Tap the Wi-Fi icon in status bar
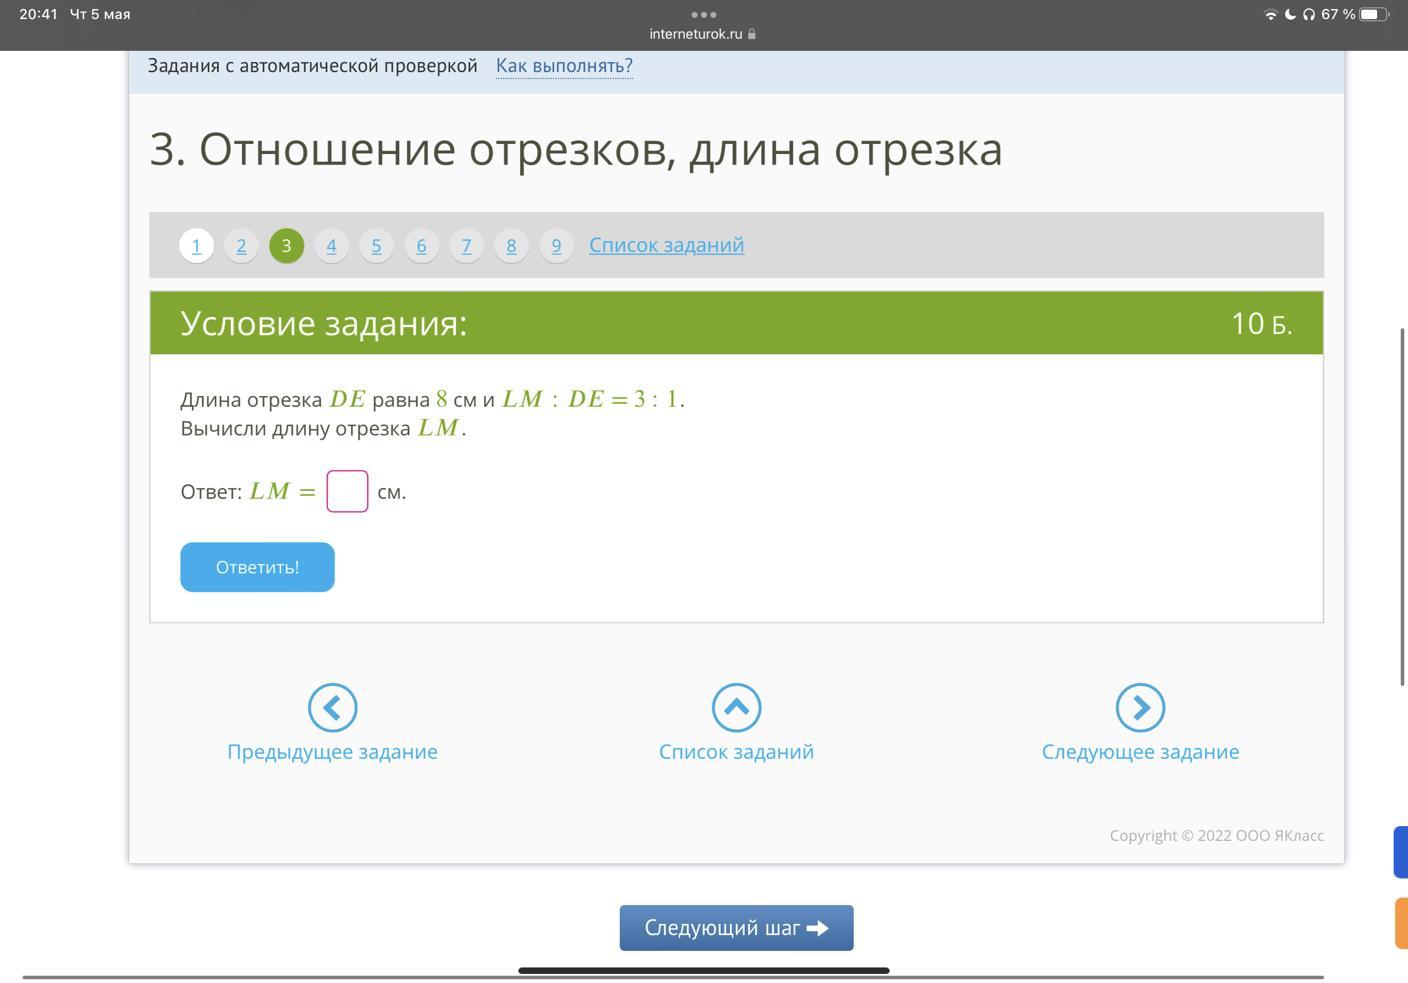The image size is (1408, 983). click(x=1270, y=15)
